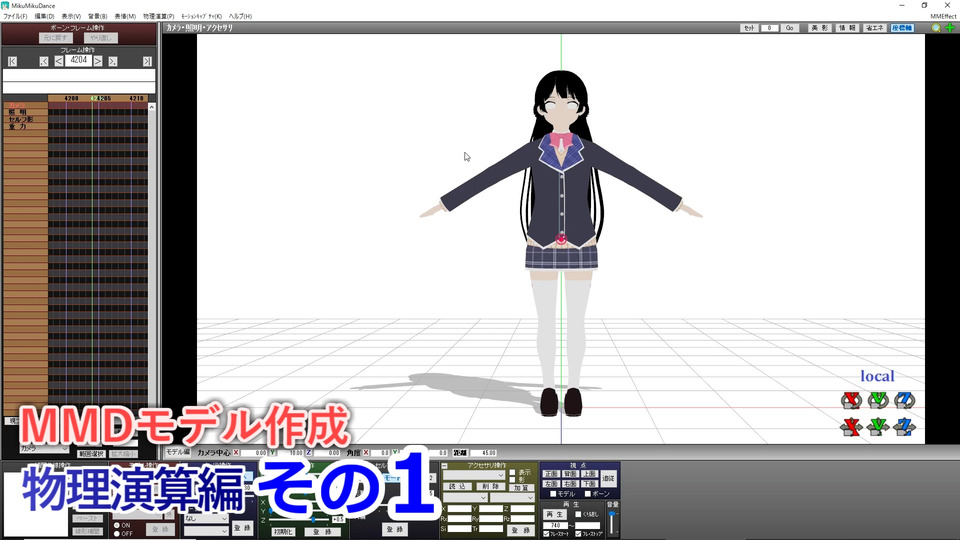Open 表示(V) menu
Image resolution: width=960 pixels, height=540 pixels.
point(71,17)
